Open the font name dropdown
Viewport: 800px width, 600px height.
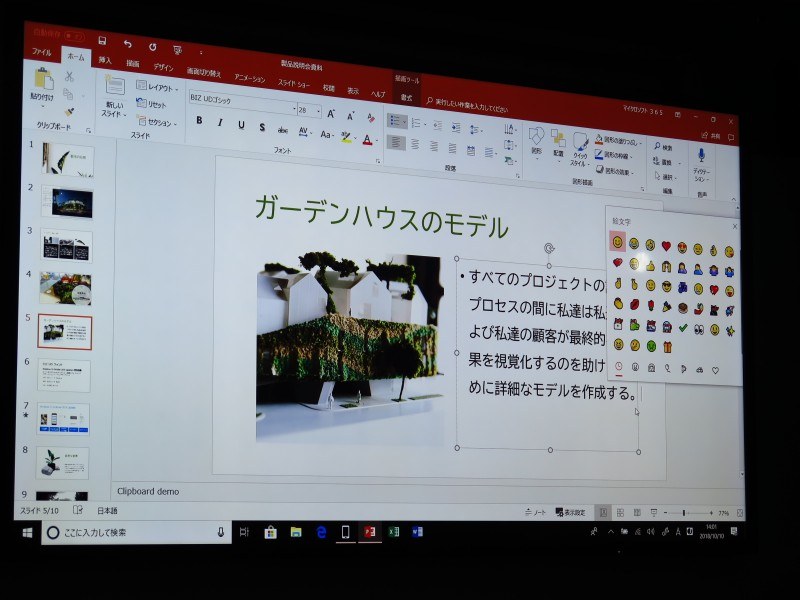point(294,108)
